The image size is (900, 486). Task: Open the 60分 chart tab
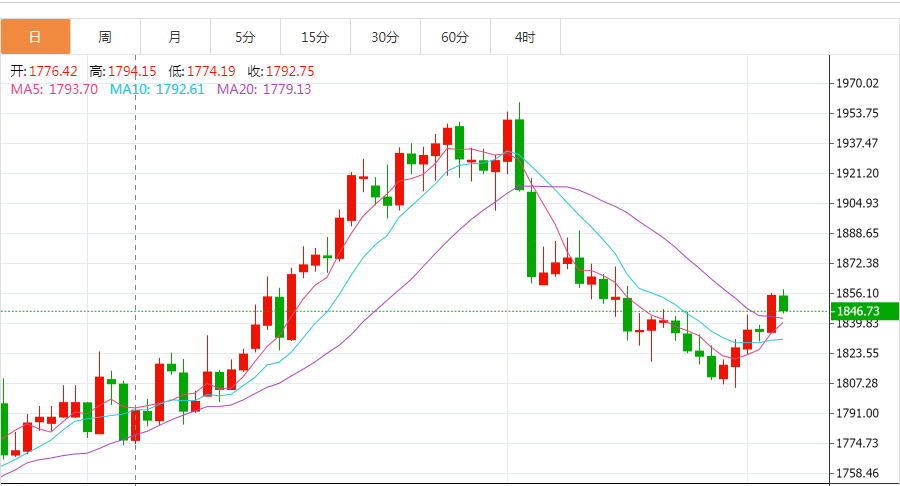coord(455,37)
